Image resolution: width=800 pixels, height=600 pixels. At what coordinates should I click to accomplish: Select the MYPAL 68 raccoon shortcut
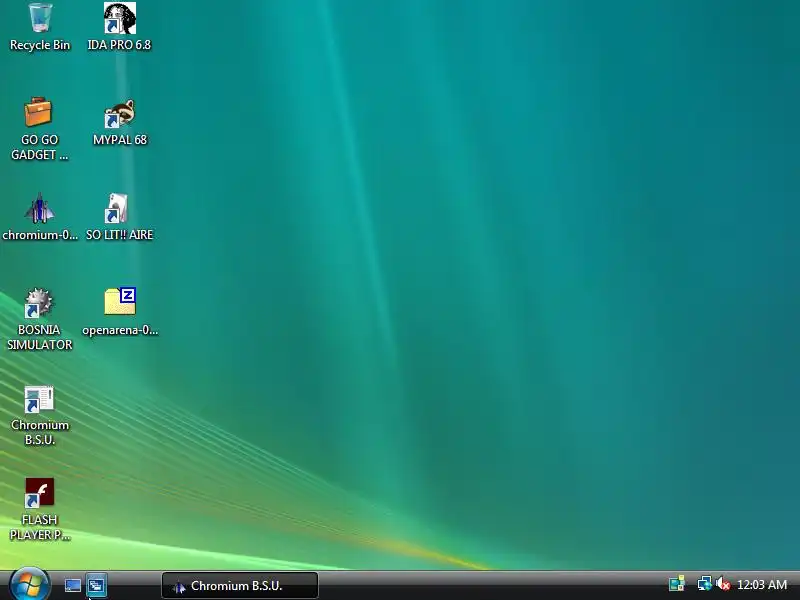(120, 122)
